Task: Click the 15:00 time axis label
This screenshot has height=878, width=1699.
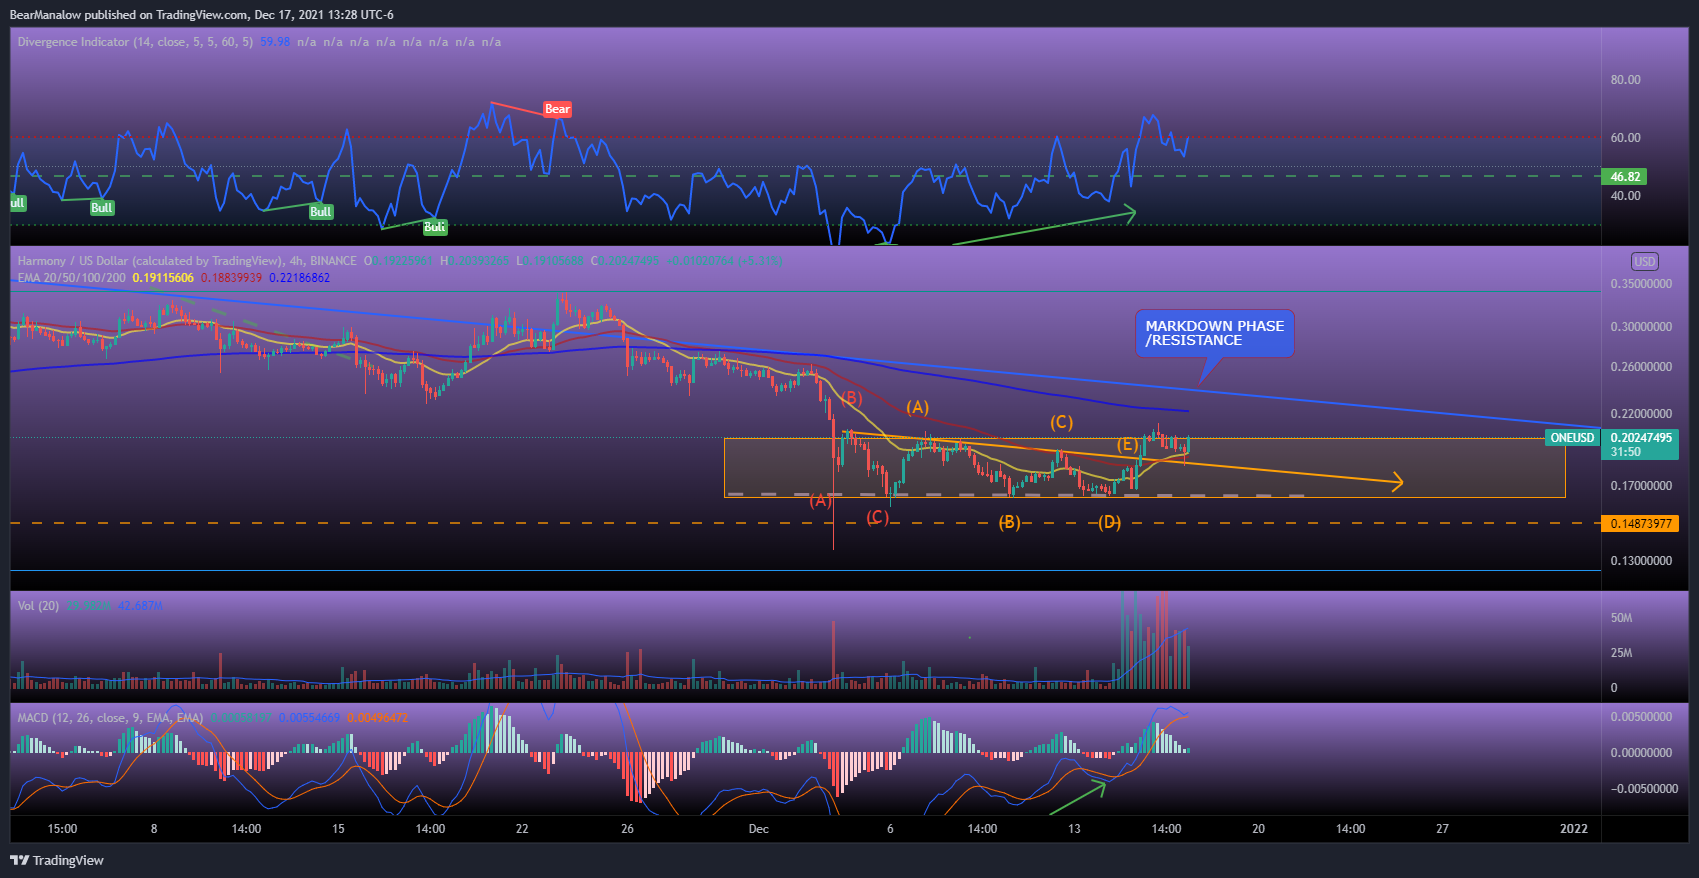Action: click(62, 829)
